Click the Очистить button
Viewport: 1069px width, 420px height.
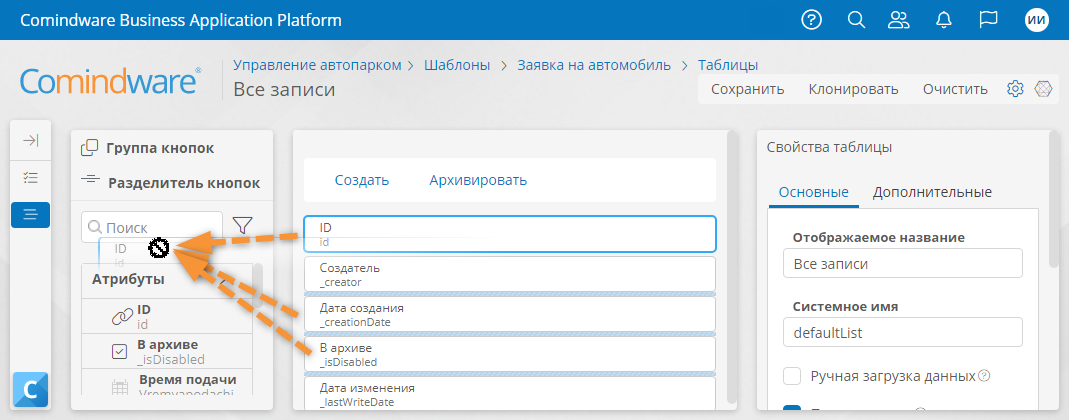pos(955,89)
